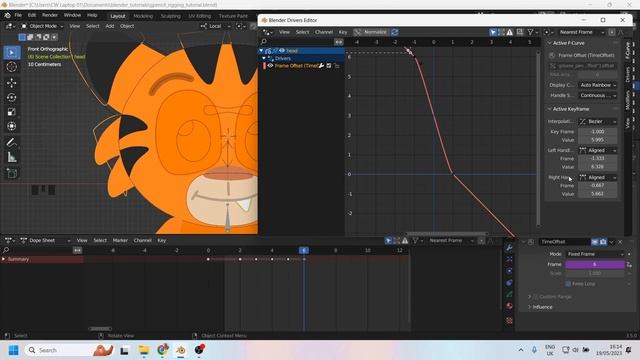Select the Annotate tool
Image resolution: width=640 pixels, height=360 pixels.
click(x=11, y=142)
